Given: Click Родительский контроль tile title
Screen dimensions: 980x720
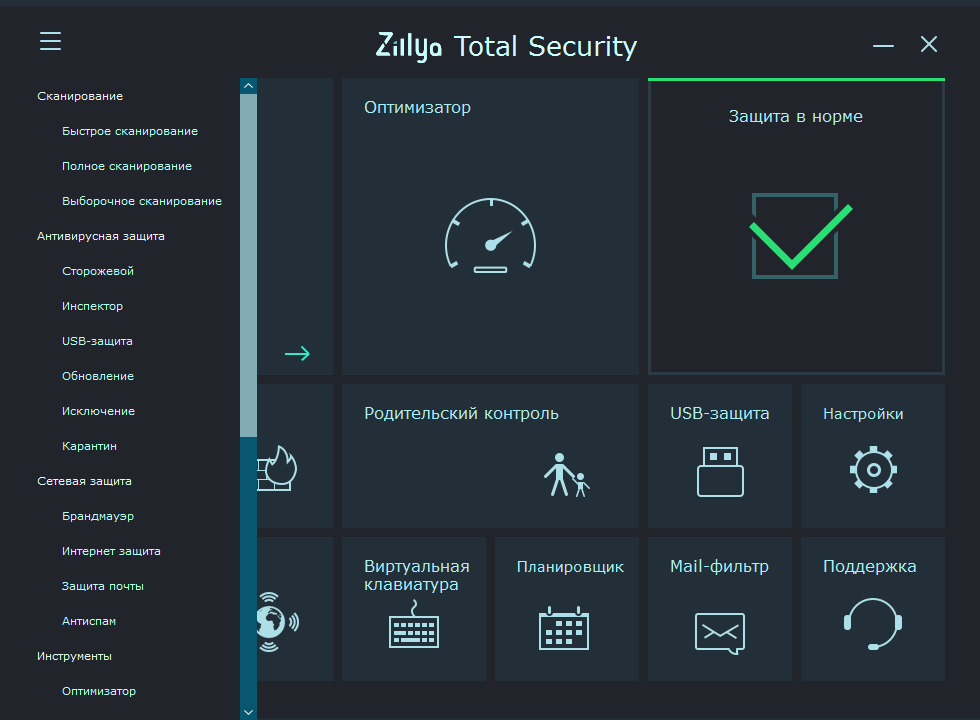Looking at the screenshot, I should click(461, 414).
